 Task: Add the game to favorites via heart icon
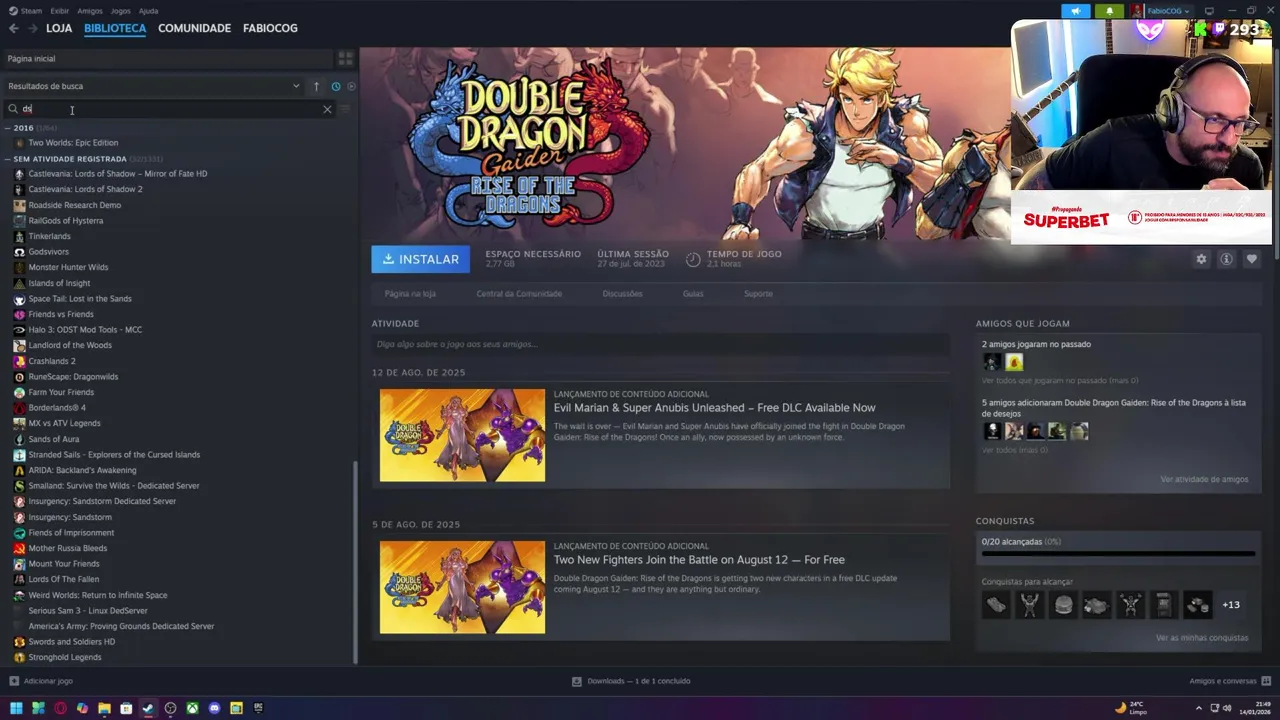(1251, 259)
